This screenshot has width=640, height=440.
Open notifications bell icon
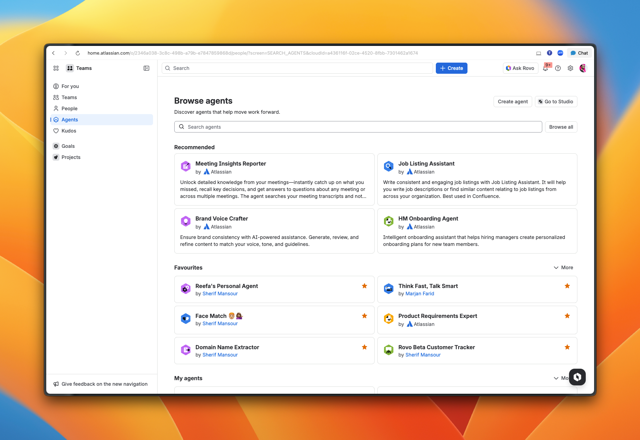tap(546, 68)
